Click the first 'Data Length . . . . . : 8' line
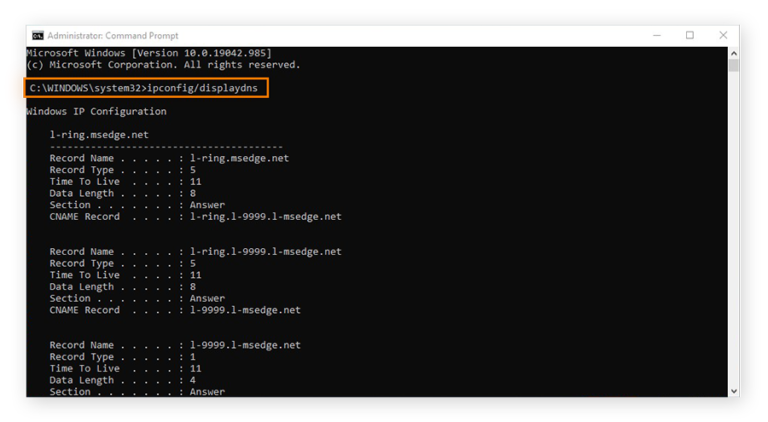The width and height of the screenshot is (768, 422). [122, 193]
